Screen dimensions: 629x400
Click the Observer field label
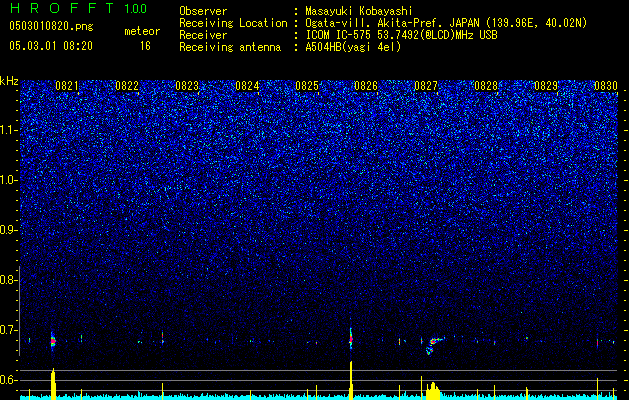pos(203,11)
